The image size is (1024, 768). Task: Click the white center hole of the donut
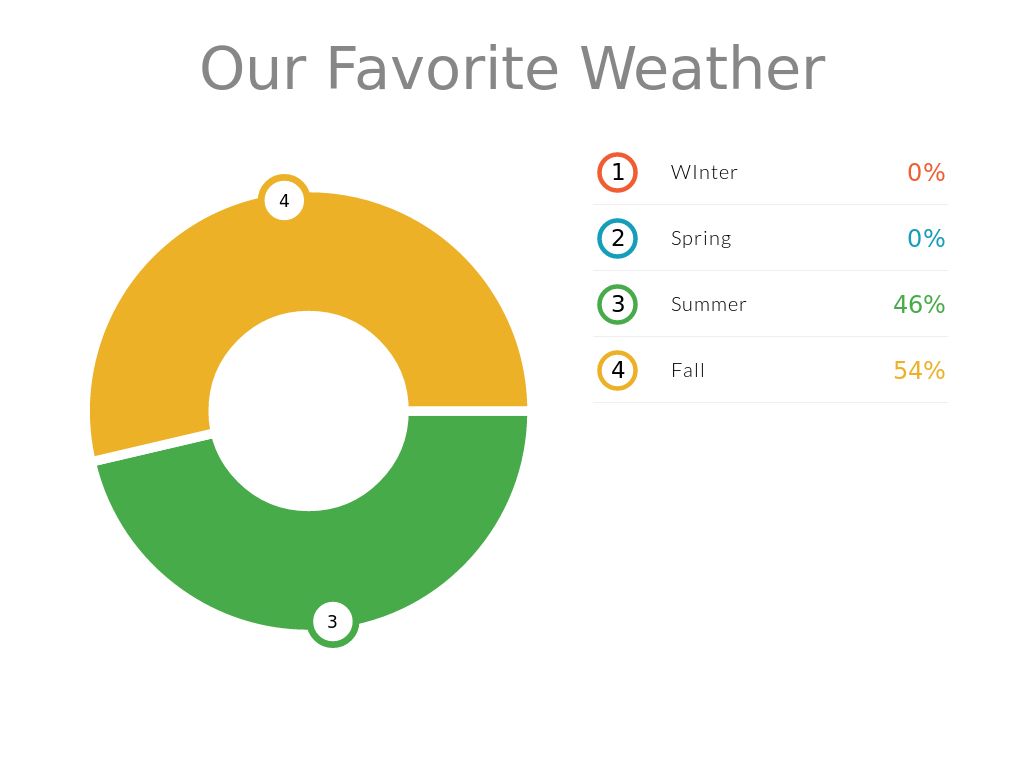pyautogui.click(x=308, y=411)
